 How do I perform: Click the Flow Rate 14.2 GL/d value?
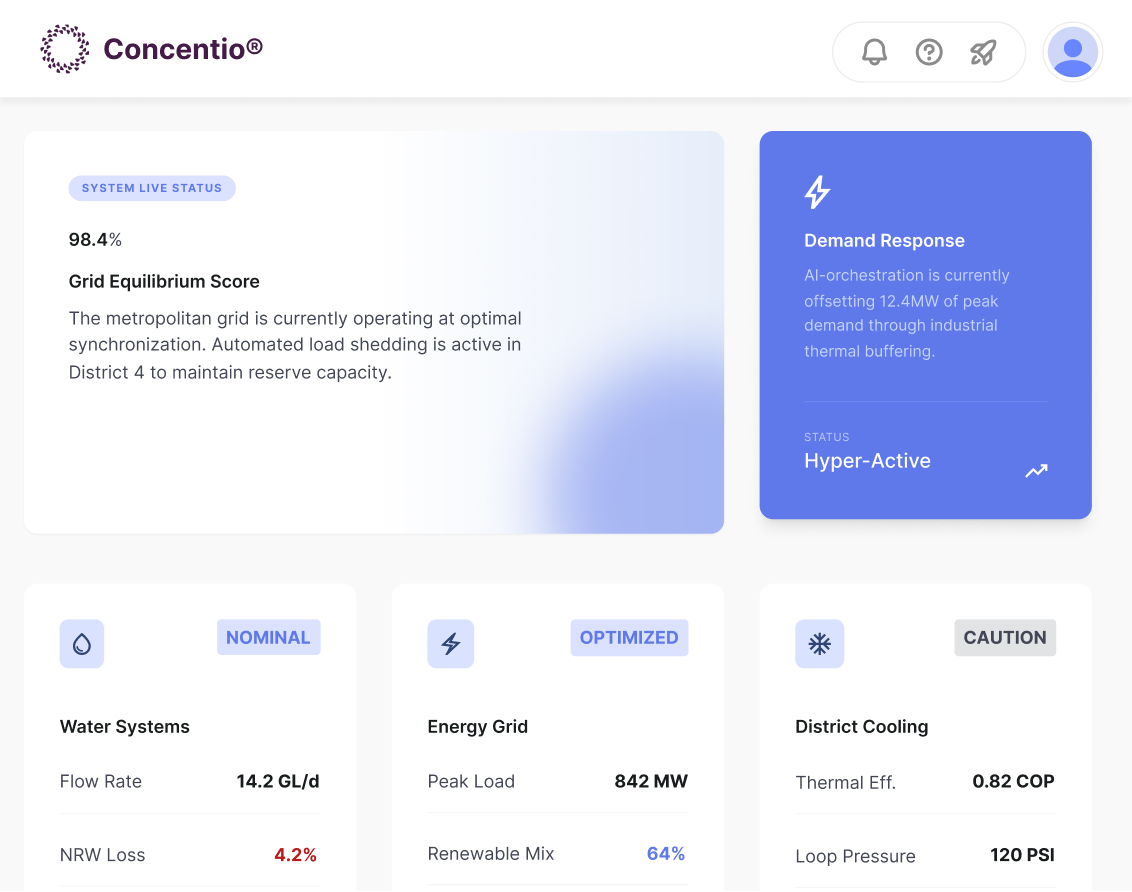(x=278, y=781)
